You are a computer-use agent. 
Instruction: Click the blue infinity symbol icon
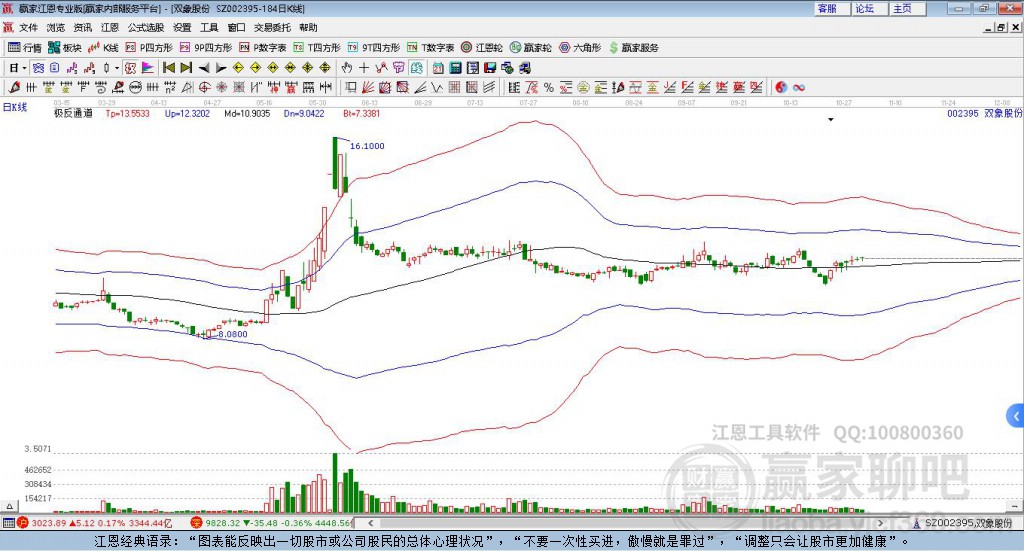pyautogui.click(x=799, y=87)
